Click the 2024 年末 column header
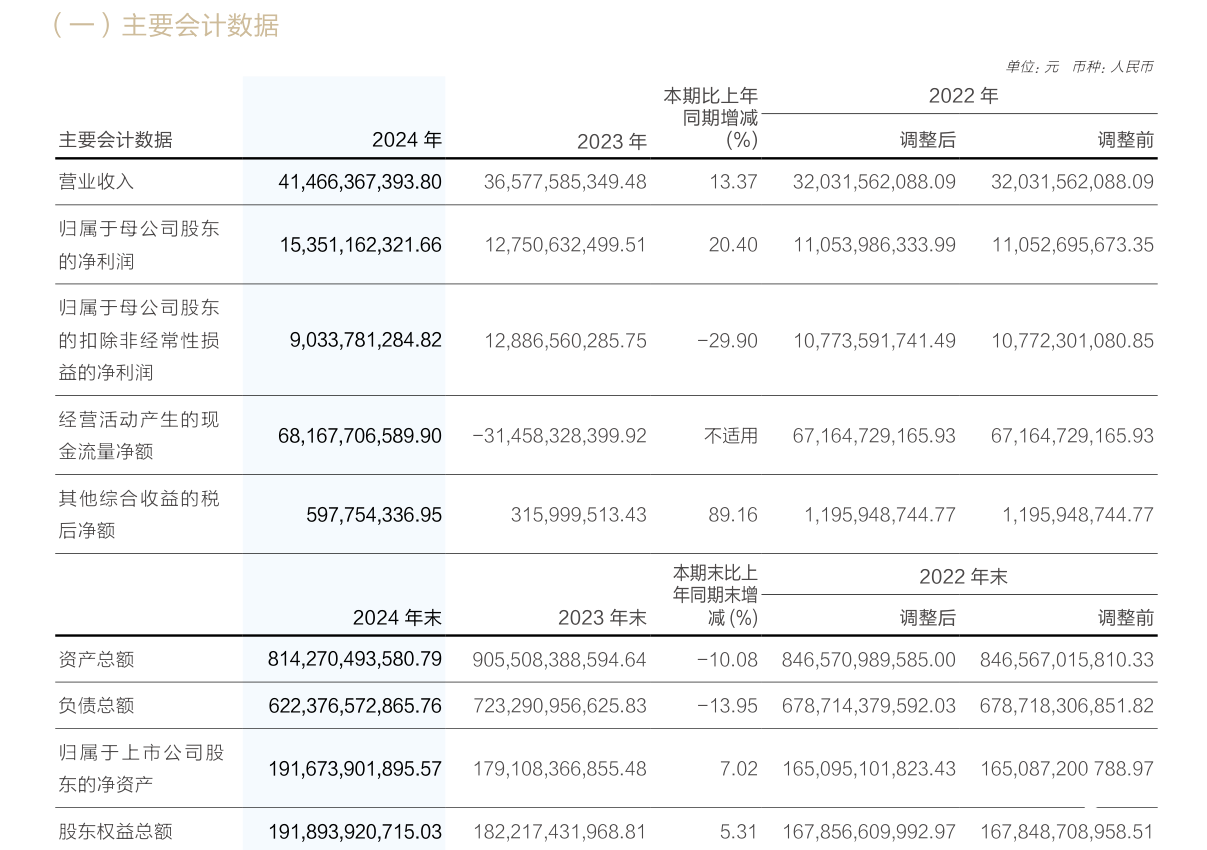 (399, 618)
